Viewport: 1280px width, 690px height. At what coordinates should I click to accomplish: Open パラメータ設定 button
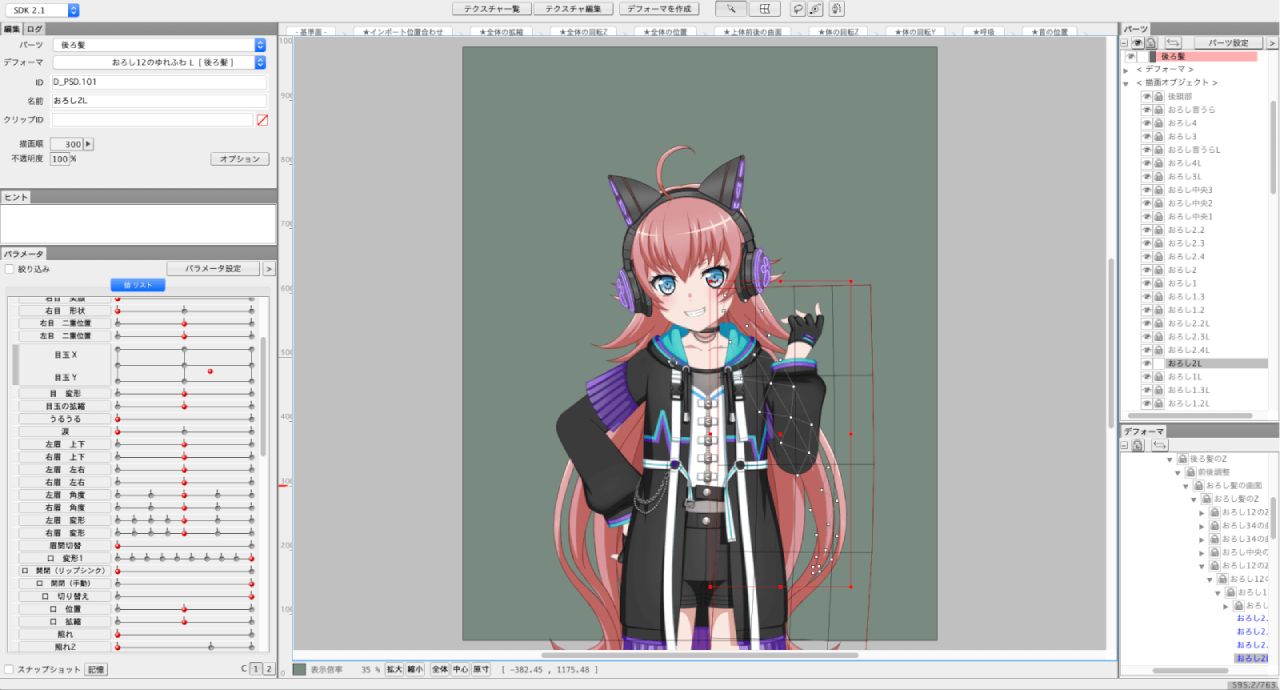[x=213, y=269]
